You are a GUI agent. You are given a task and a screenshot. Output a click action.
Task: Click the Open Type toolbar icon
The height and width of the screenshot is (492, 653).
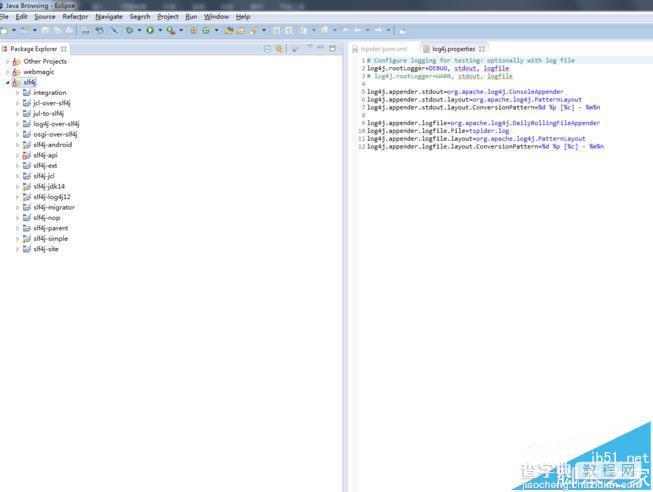pos(229,30)
